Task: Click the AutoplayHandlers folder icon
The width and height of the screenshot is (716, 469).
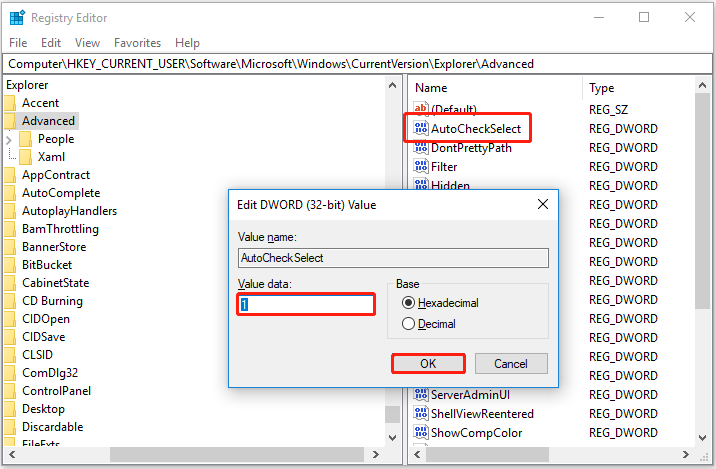Action: point(11,211)
